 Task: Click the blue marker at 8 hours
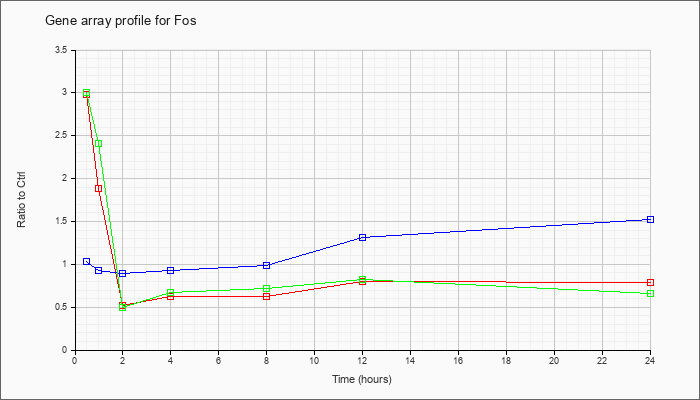(x=266, y=265)
